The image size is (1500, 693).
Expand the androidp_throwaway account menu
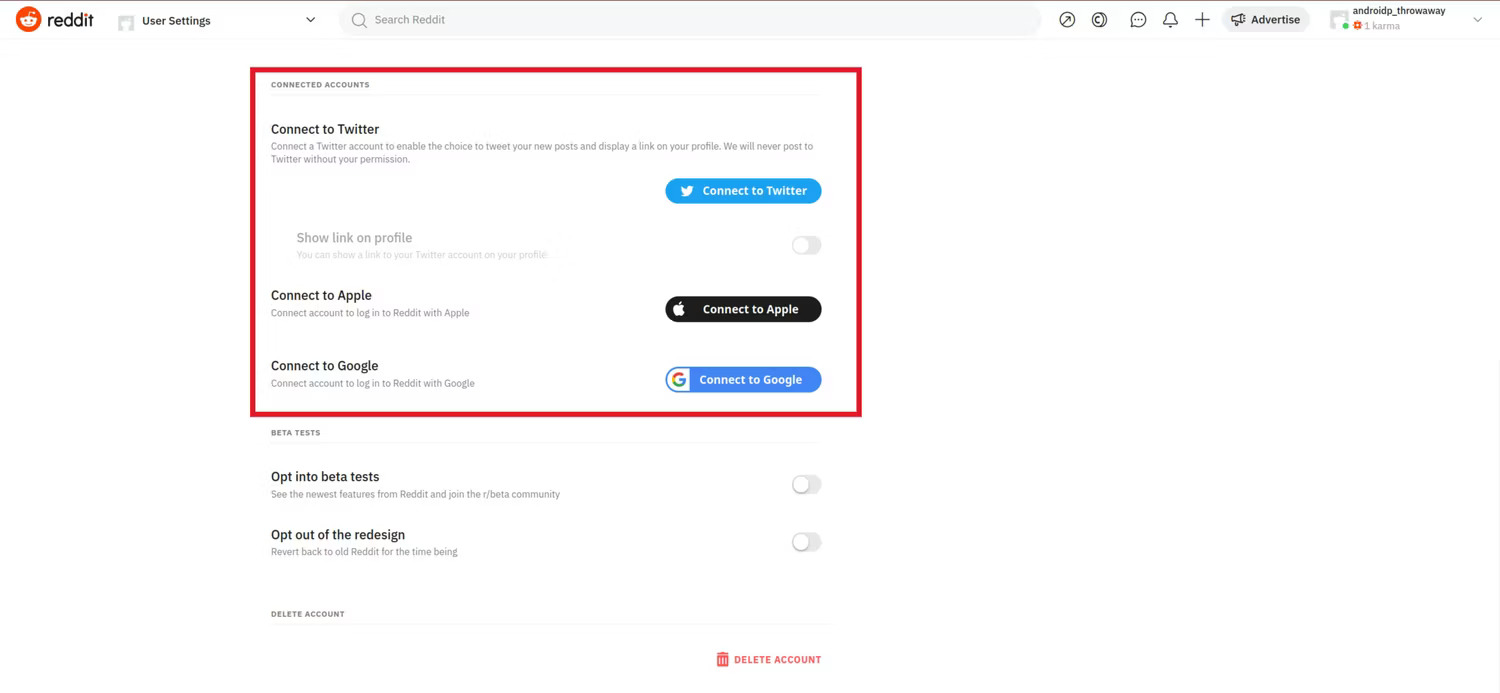[1406, 20]
